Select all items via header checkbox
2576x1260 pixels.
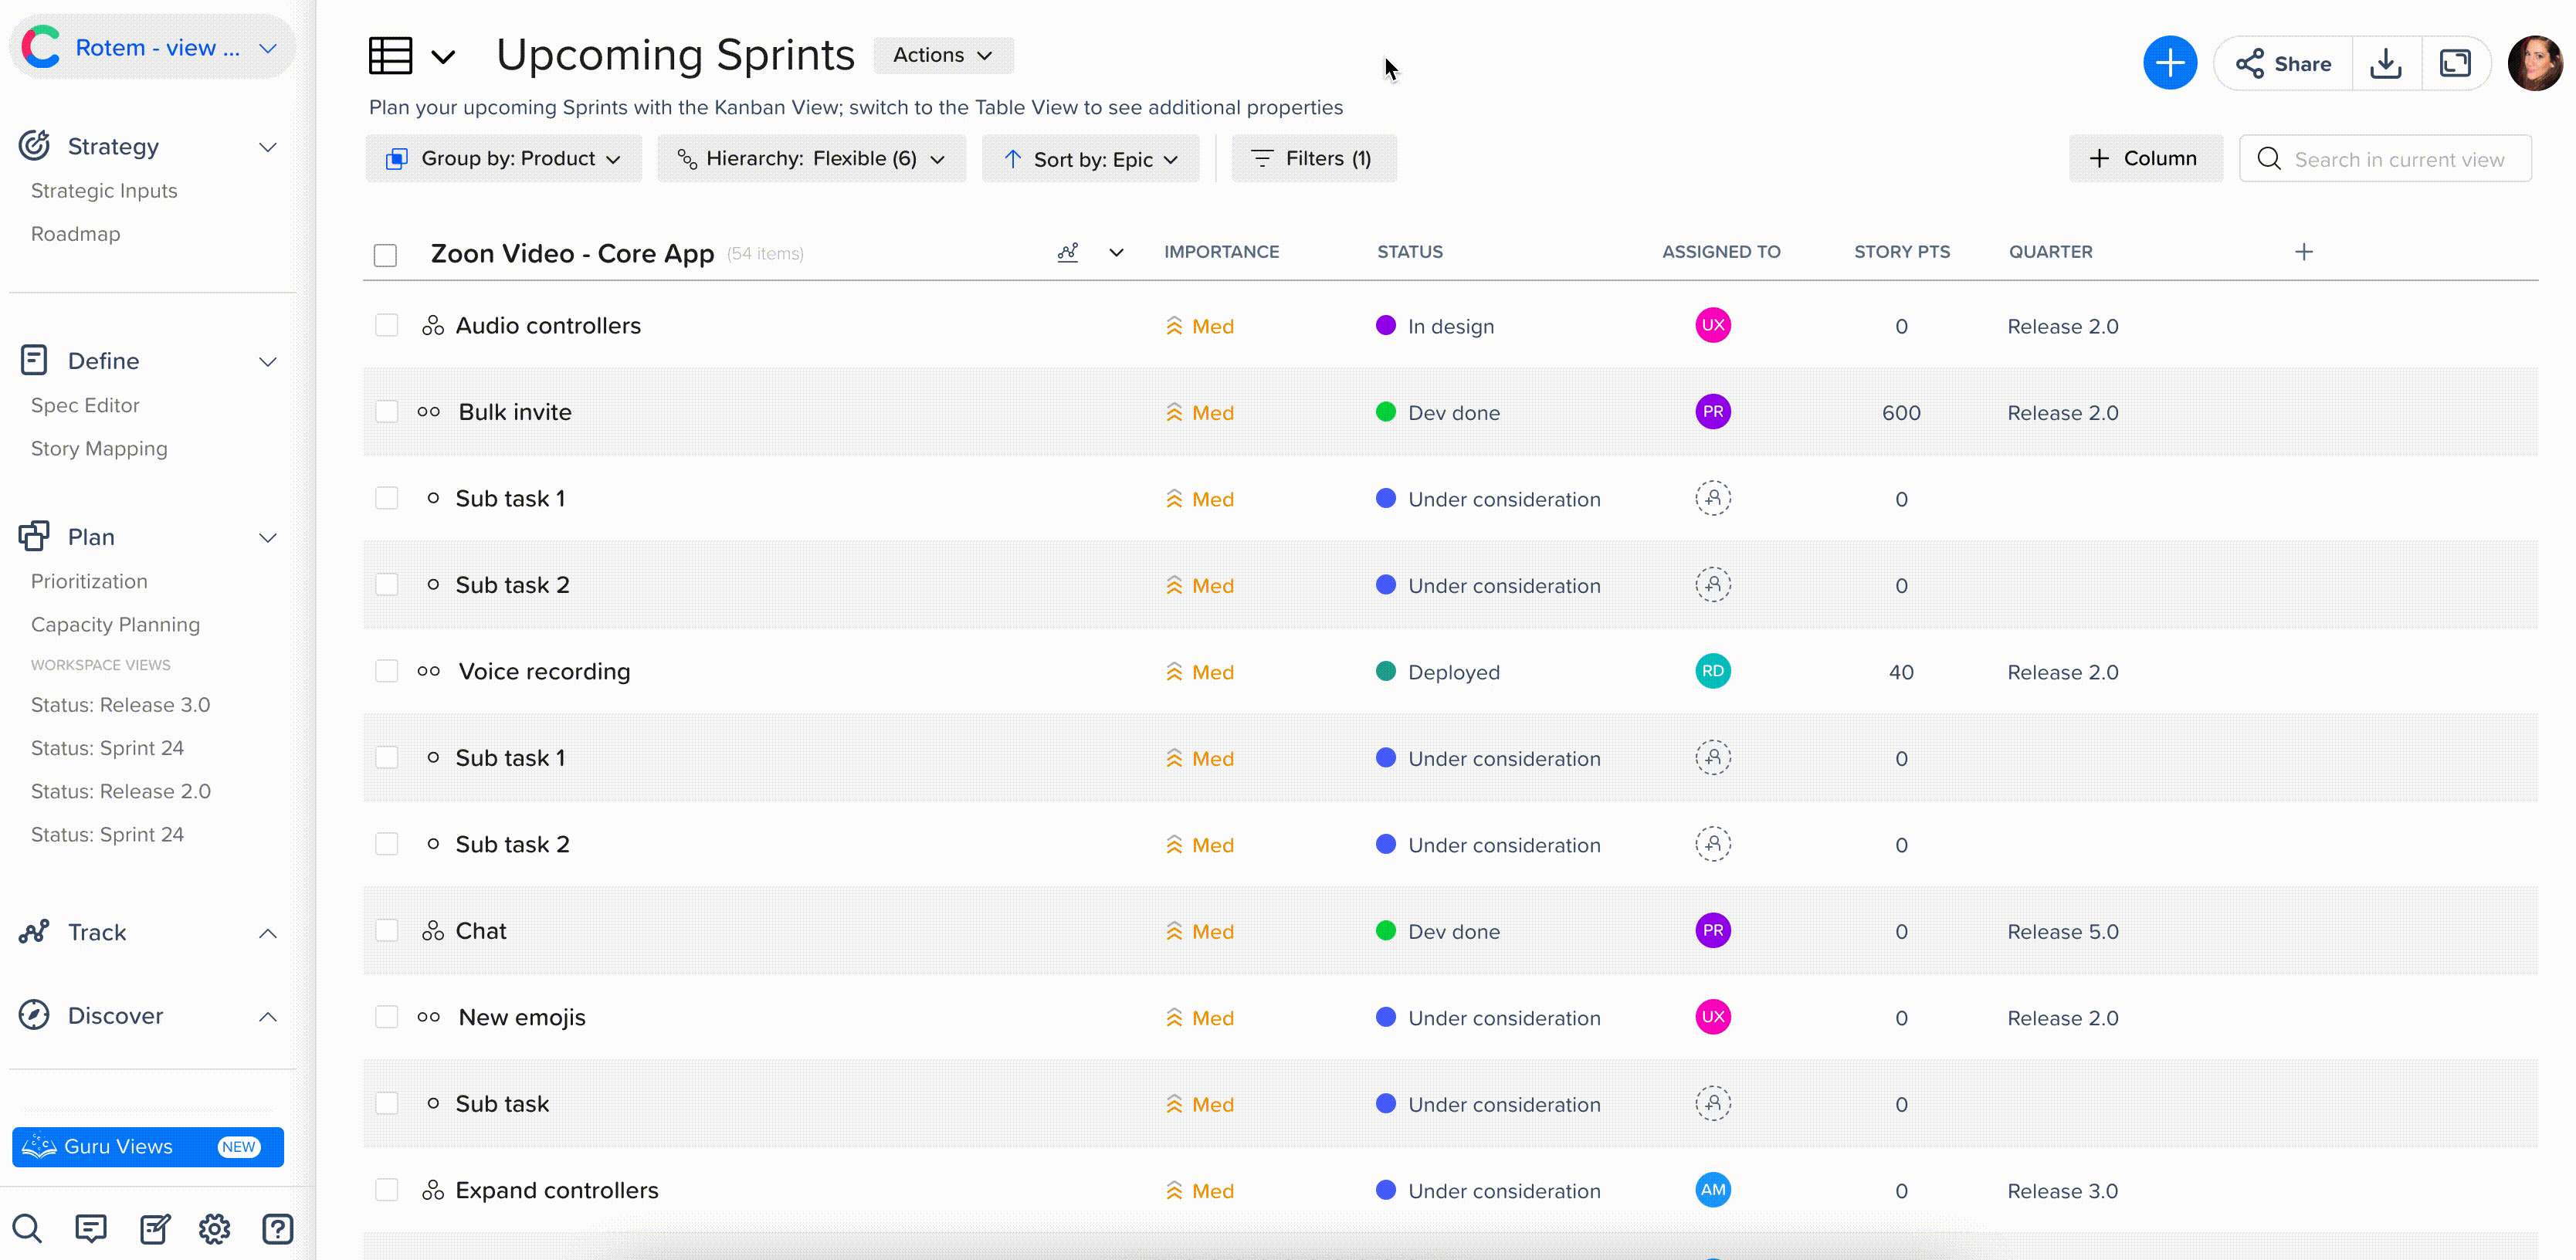click(x=385, y=255)
